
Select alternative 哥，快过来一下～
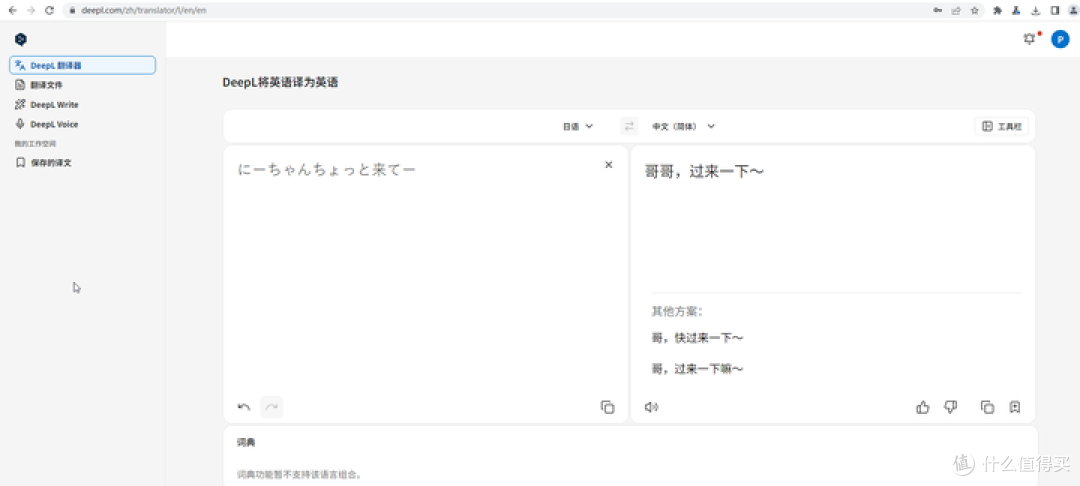click(697, 338)
